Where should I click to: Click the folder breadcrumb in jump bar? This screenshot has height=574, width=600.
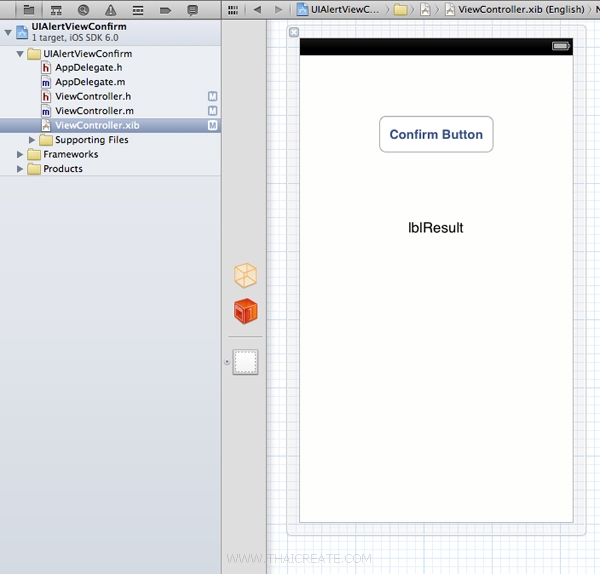coord(400,10)
